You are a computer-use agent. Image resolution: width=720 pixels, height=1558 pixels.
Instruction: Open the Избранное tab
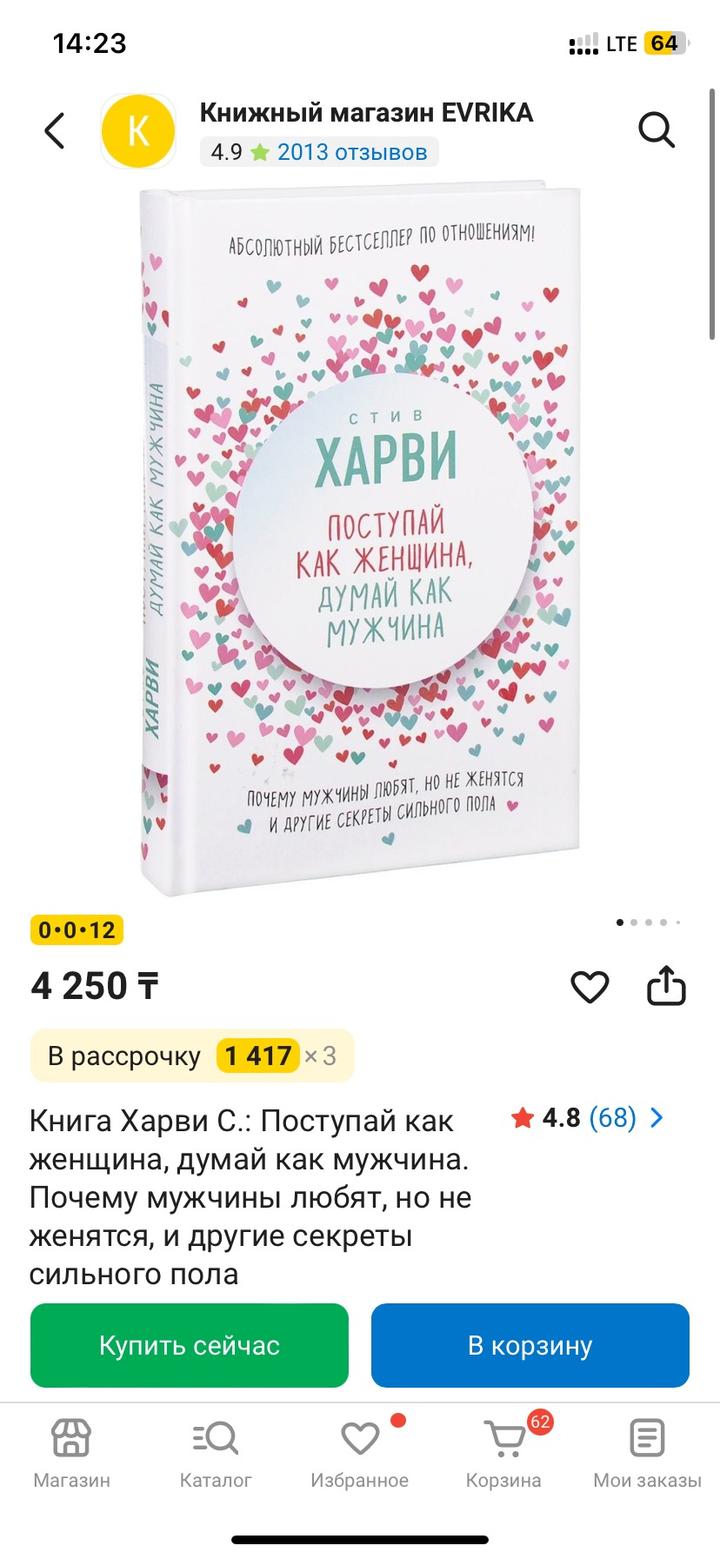(x=359, y=1454)
